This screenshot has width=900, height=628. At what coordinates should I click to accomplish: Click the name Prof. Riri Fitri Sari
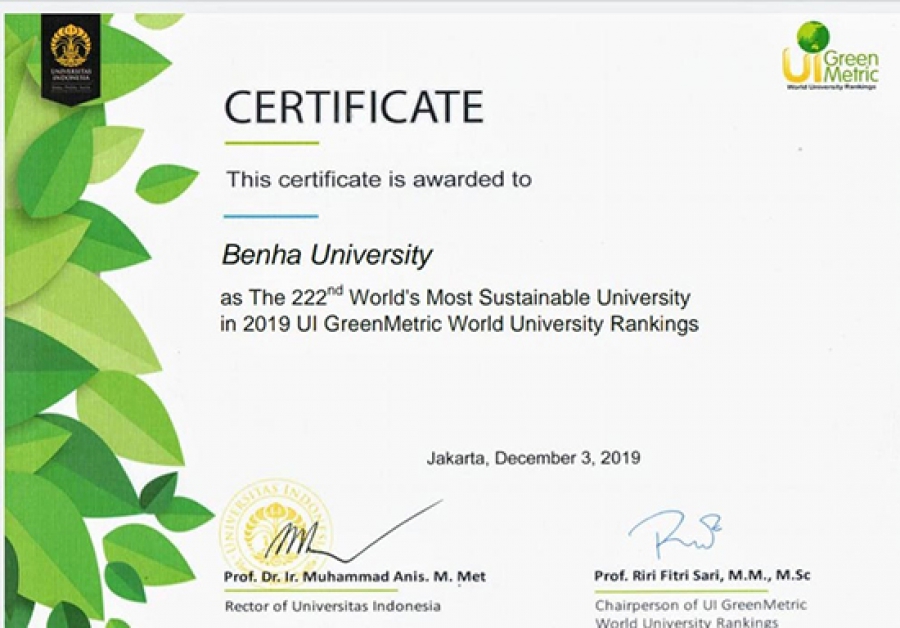(x=689, y=577)
